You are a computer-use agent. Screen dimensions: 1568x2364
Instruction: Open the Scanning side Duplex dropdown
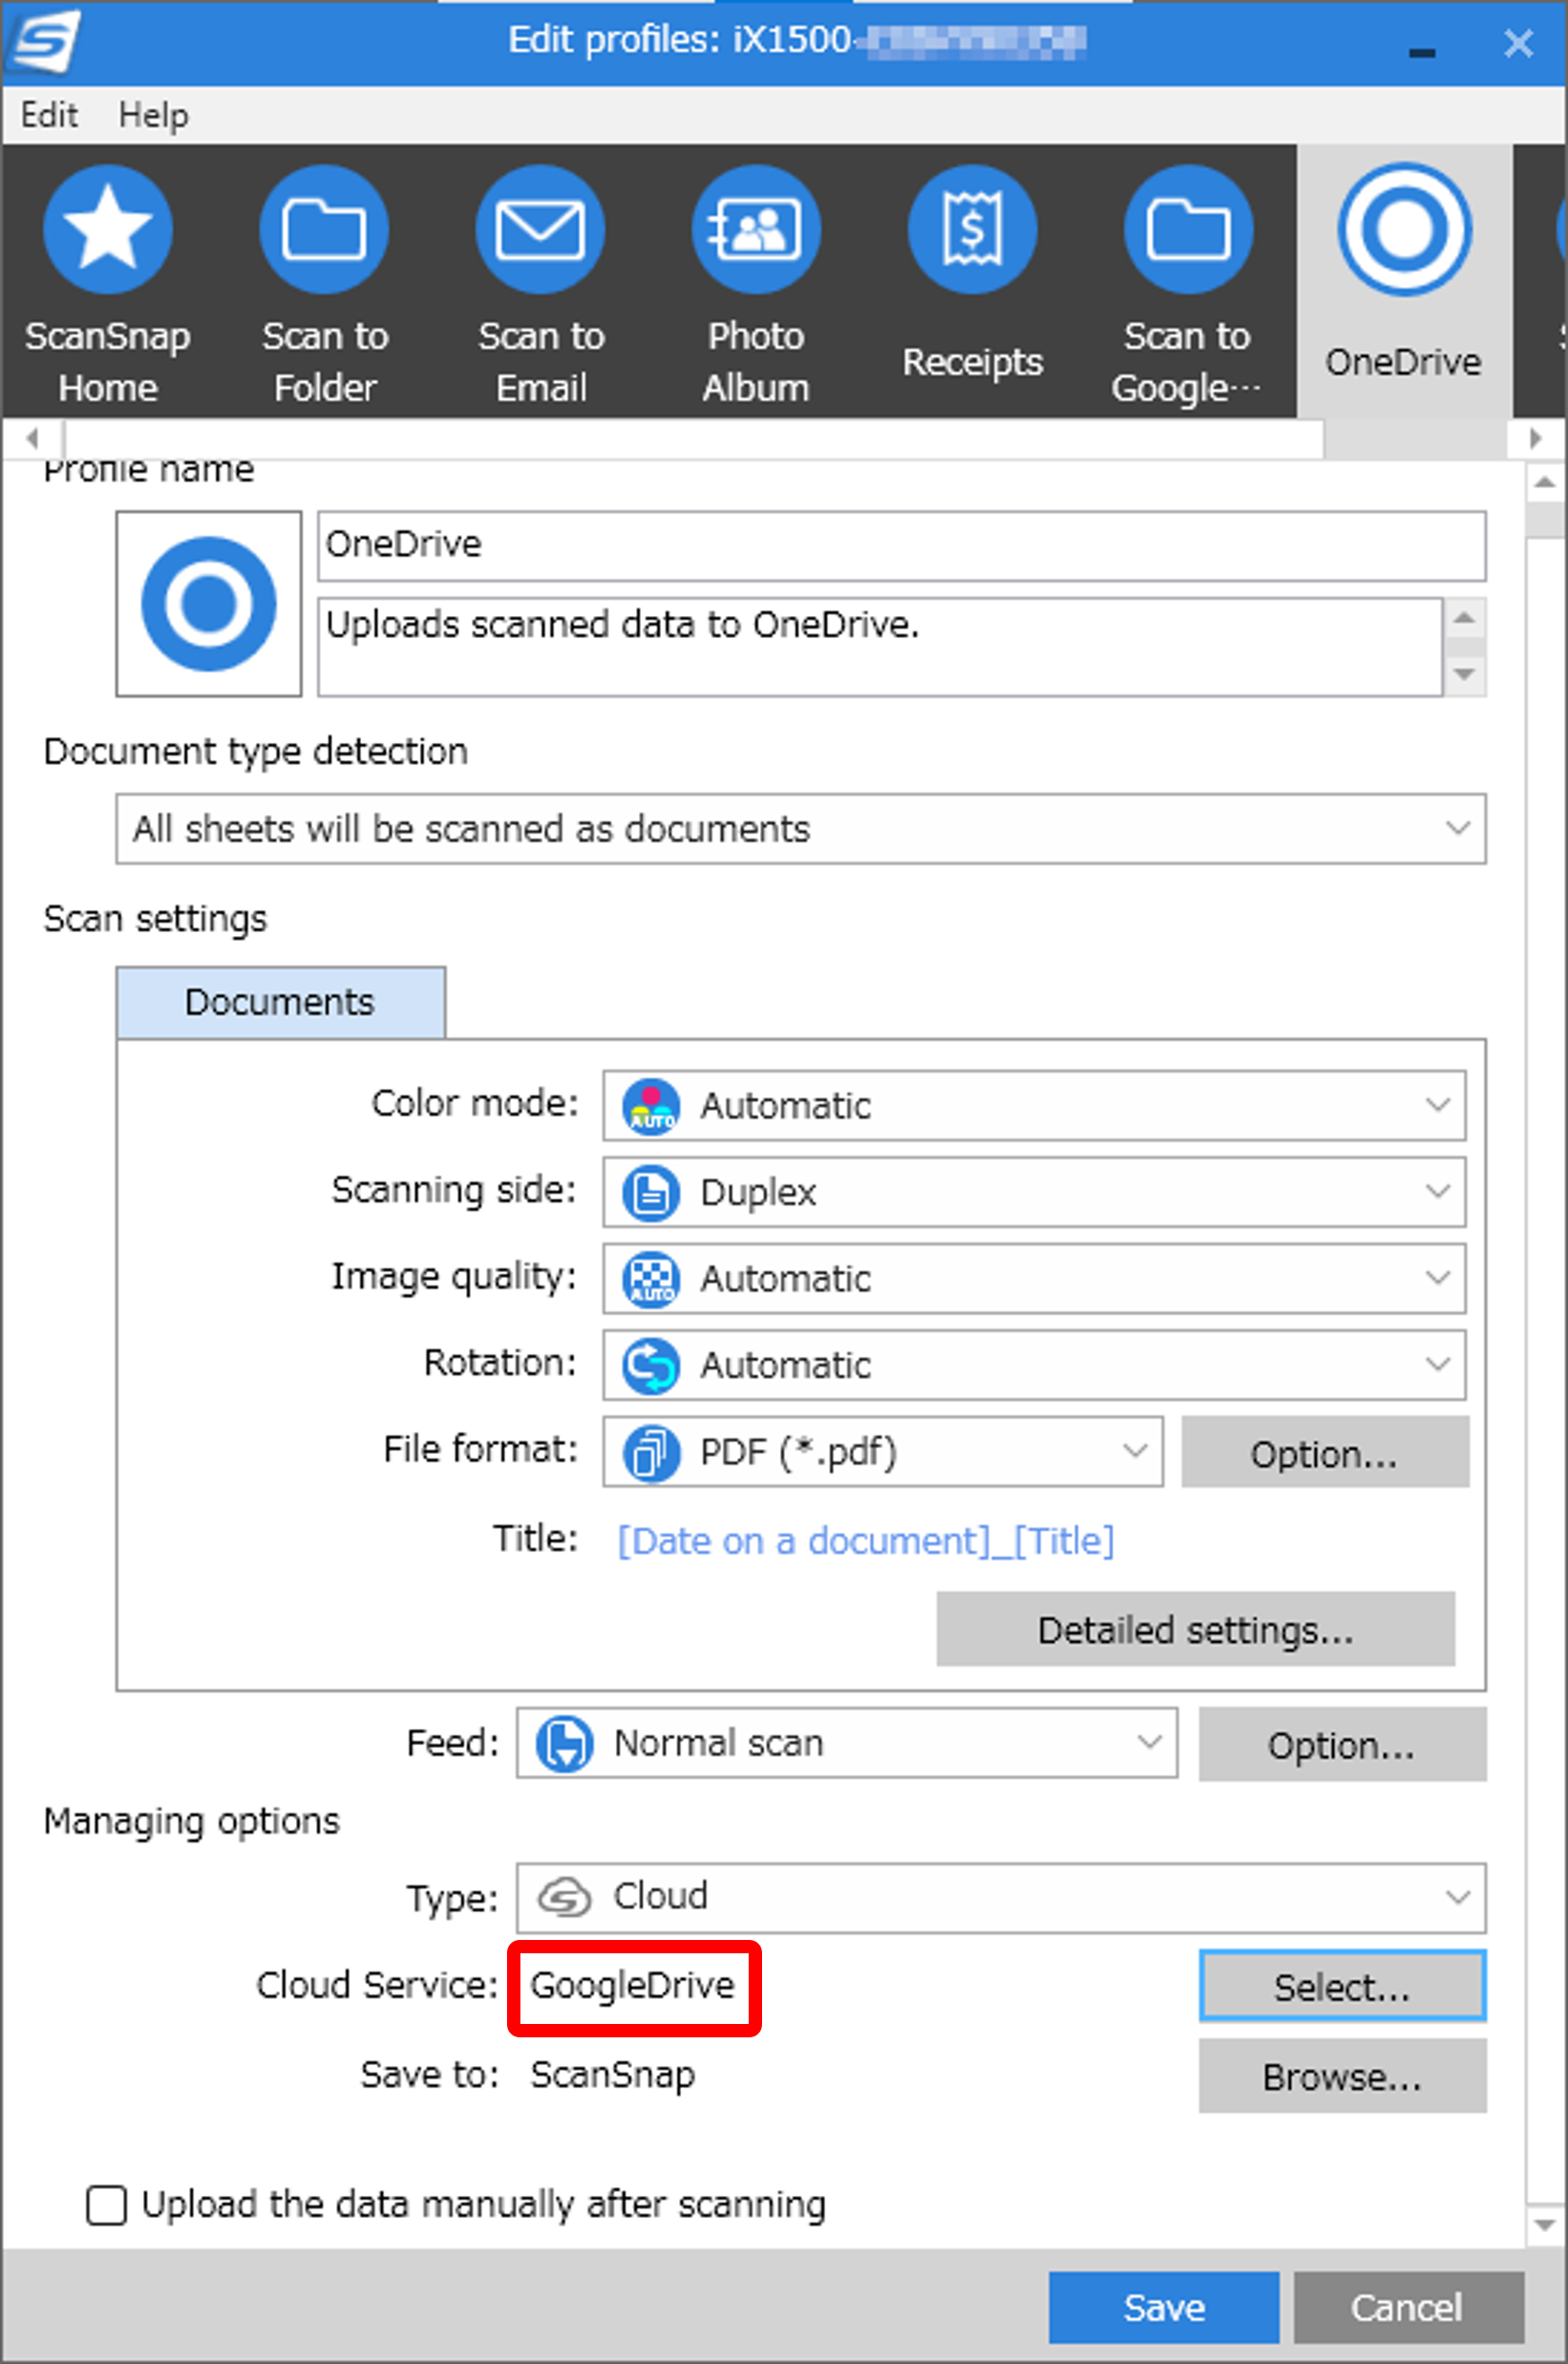pos(1034,1192)
